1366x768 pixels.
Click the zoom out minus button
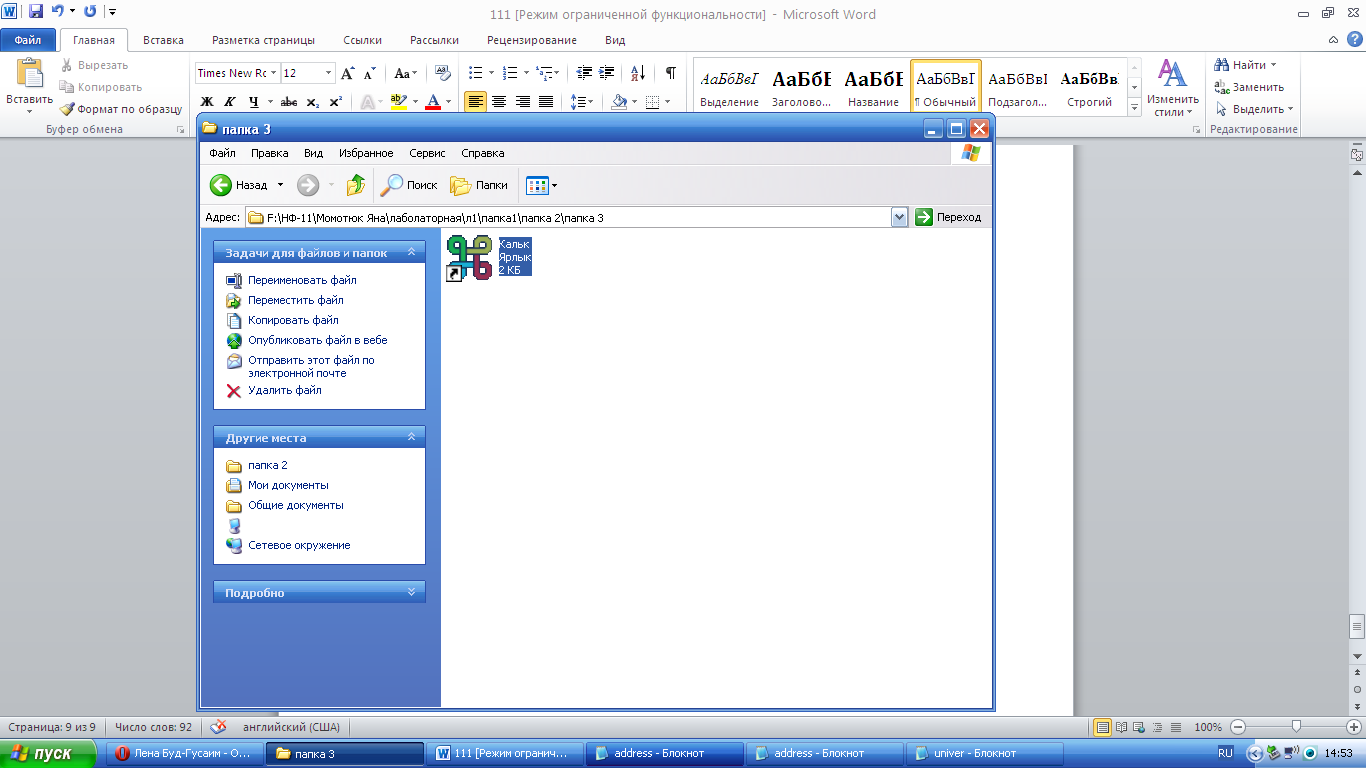[x=1238, y=727]
